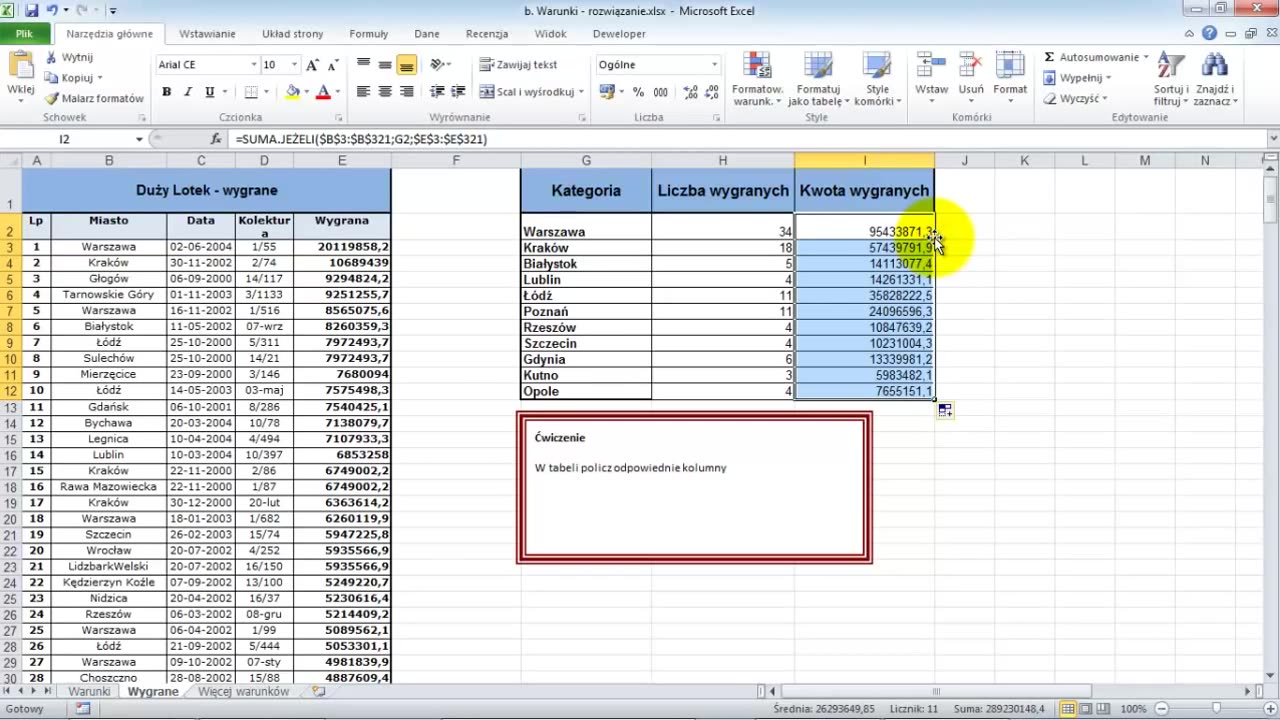Screen dimensions: 1280x720
Task: Expand the Sortuj i filtruj menu
Action: [x=1171, y=78]
